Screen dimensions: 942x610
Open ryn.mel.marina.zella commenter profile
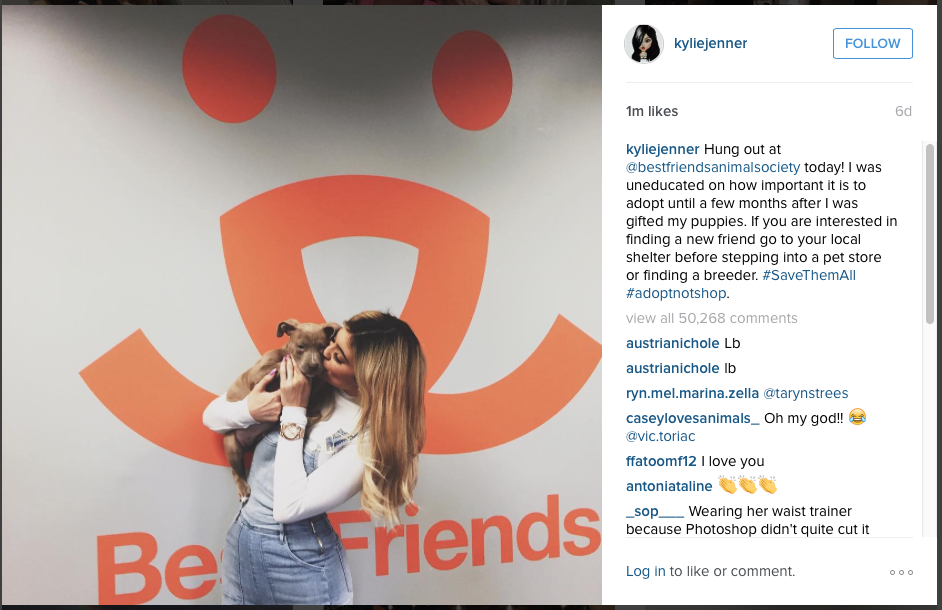[x=692, y=393]
